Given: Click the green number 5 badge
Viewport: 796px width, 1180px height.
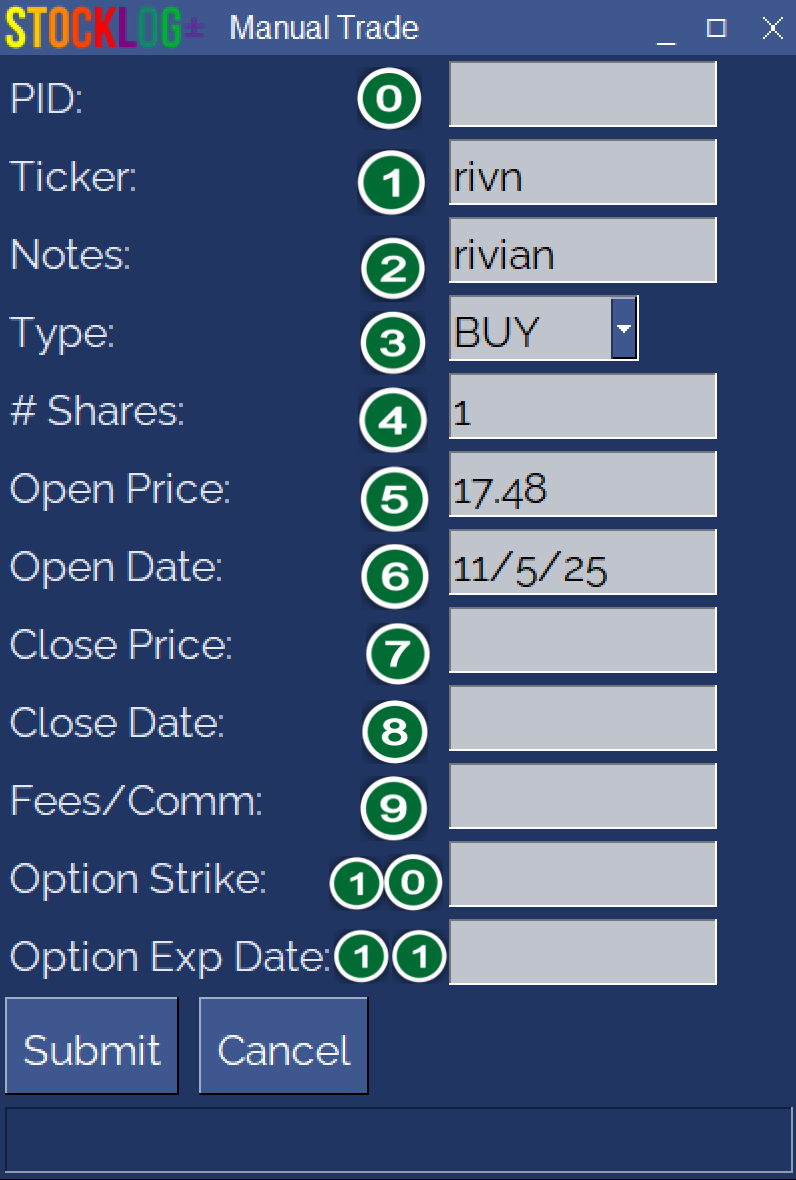Looking at the screenshot, I should (394, 498).
